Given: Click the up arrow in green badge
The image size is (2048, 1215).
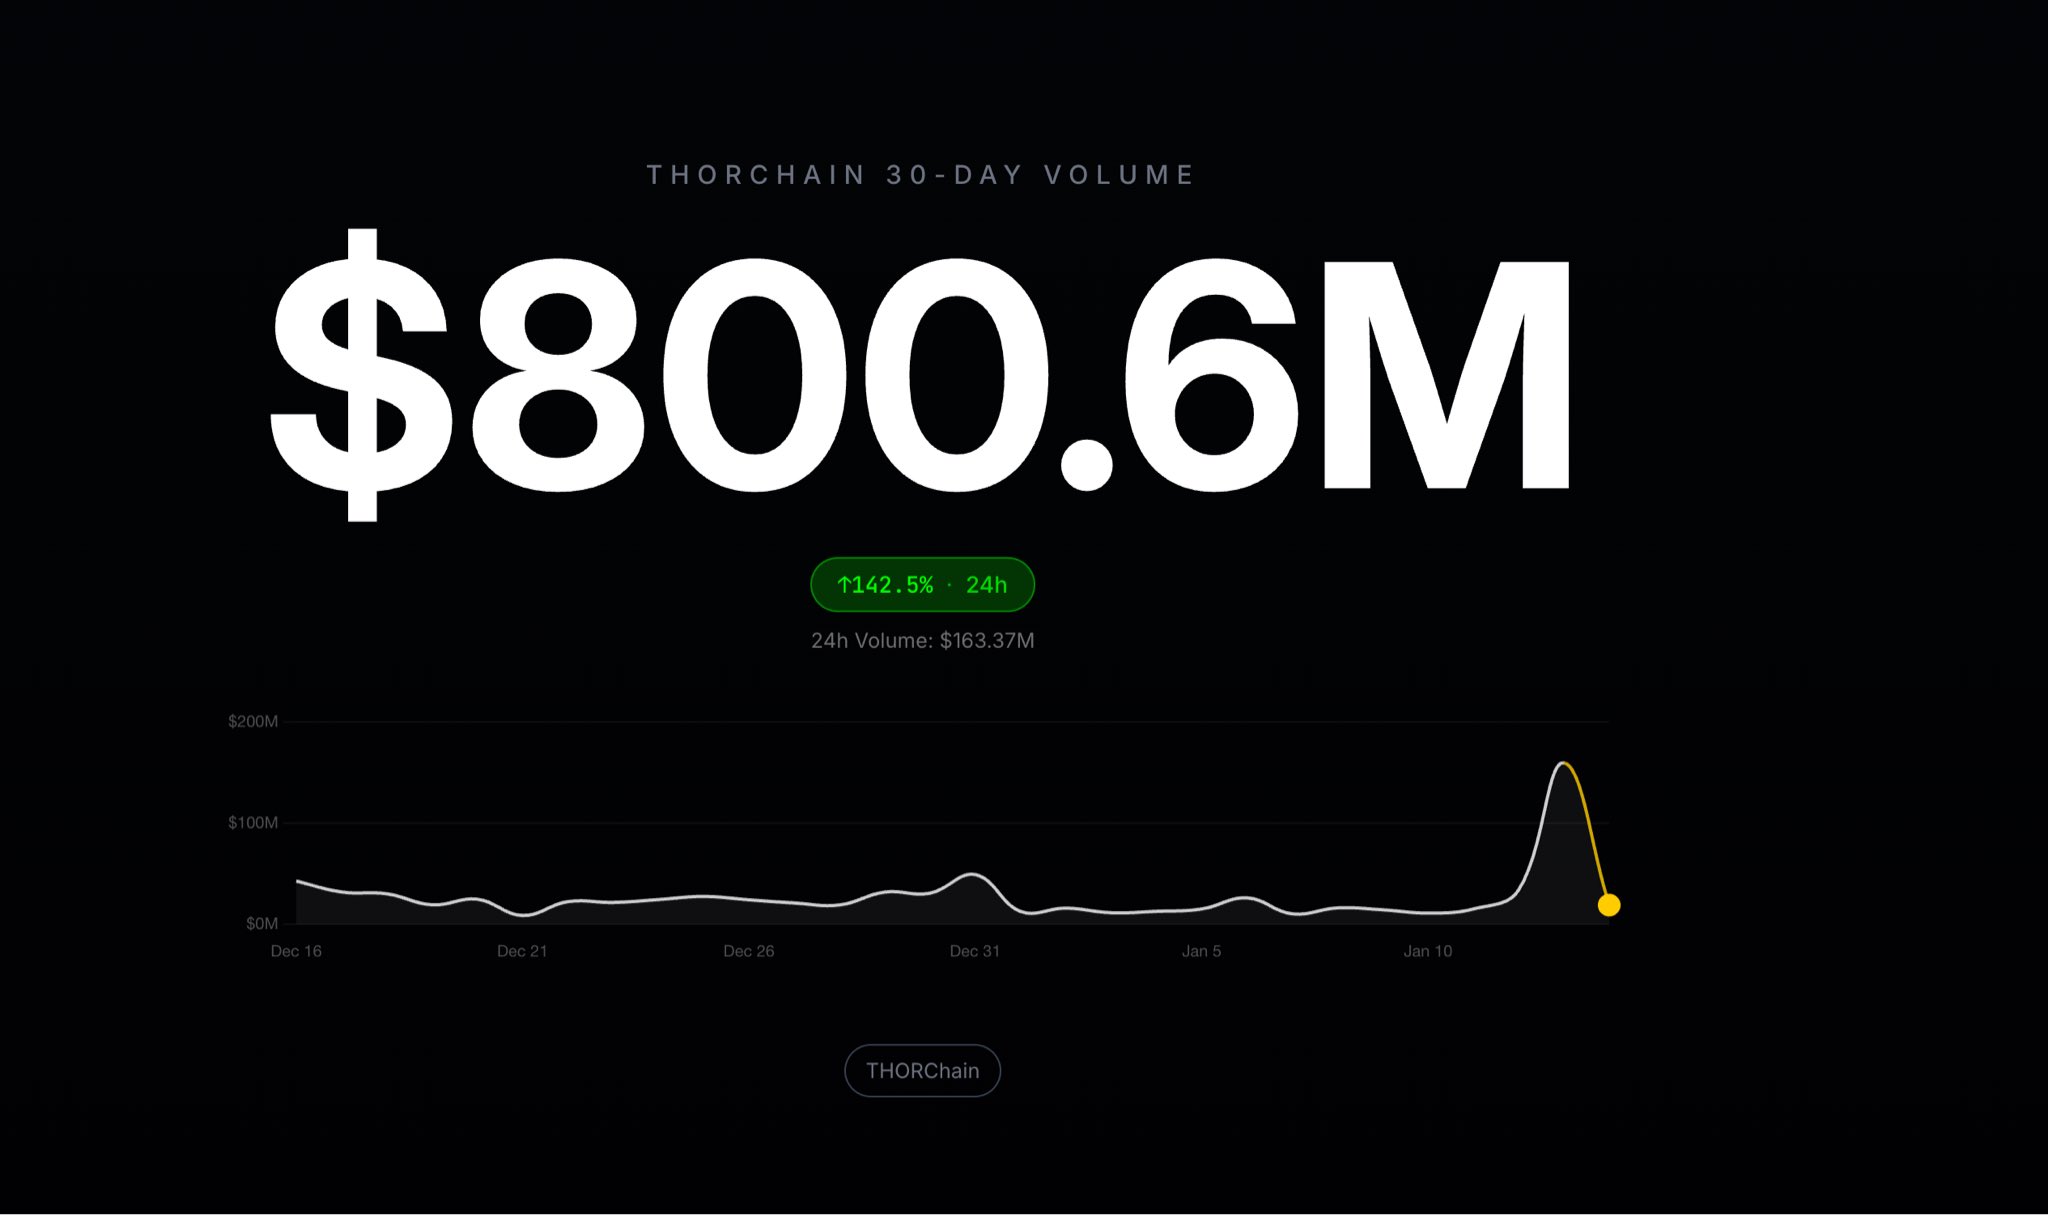Looking at the screenshot, I should click(844, 585).
